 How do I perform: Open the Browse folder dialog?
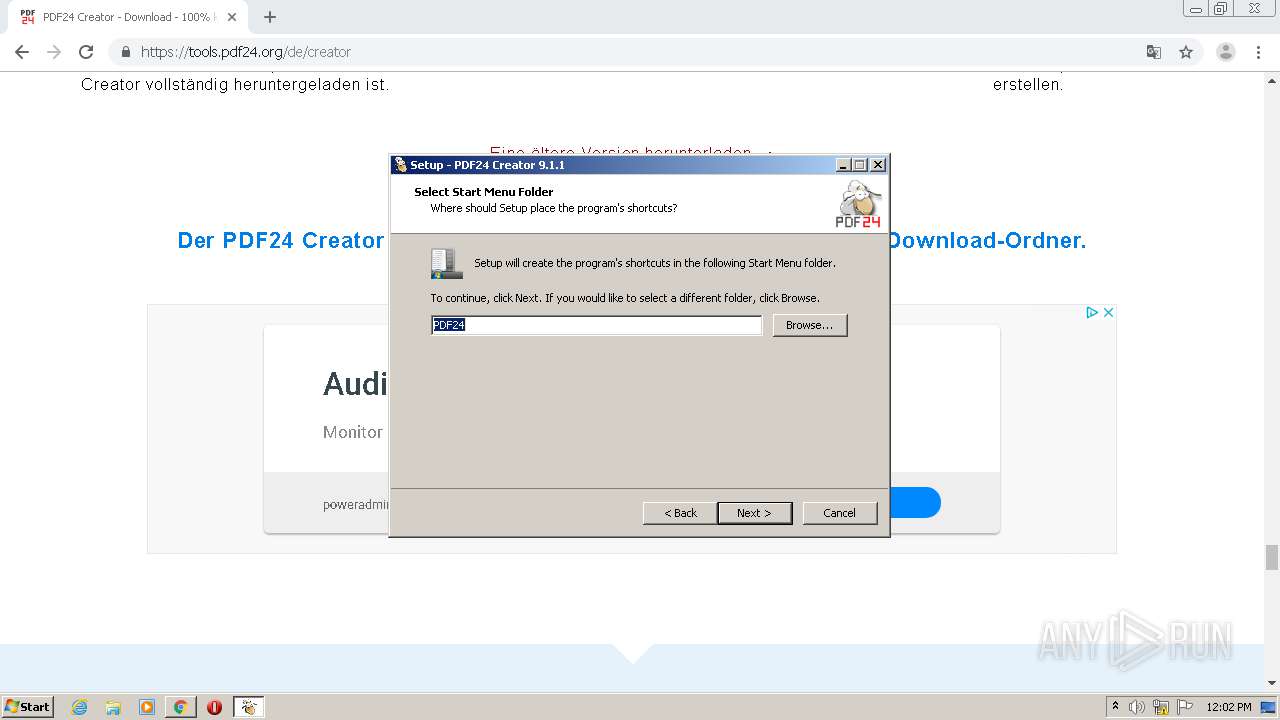(x=809, y=325)
